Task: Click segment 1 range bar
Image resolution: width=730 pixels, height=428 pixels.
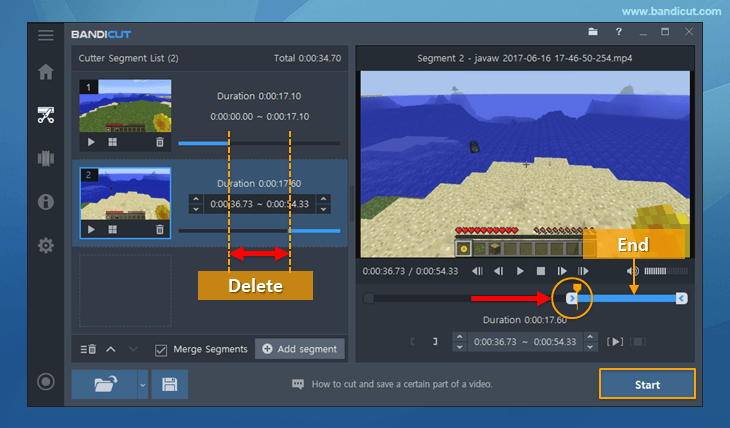Action: [259, 143]
